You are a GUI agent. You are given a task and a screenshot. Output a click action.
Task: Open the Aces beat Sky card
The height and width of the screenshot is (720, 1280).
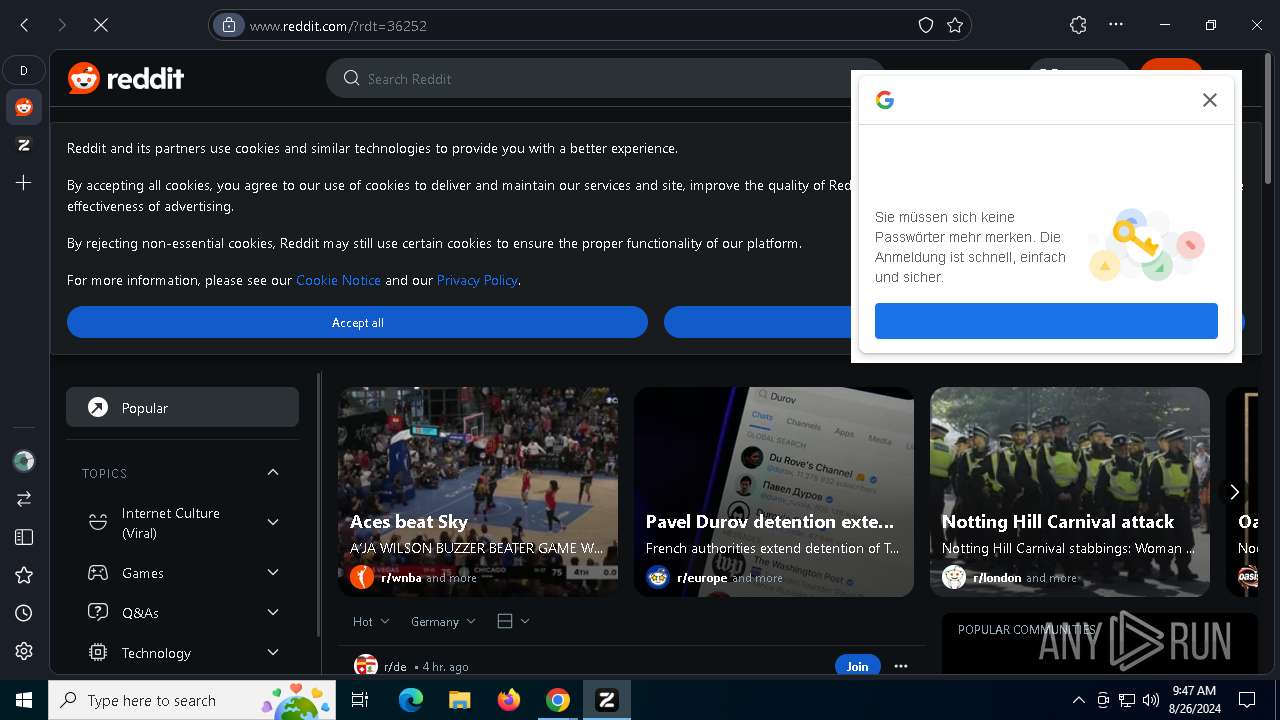(x=478, y=492)
